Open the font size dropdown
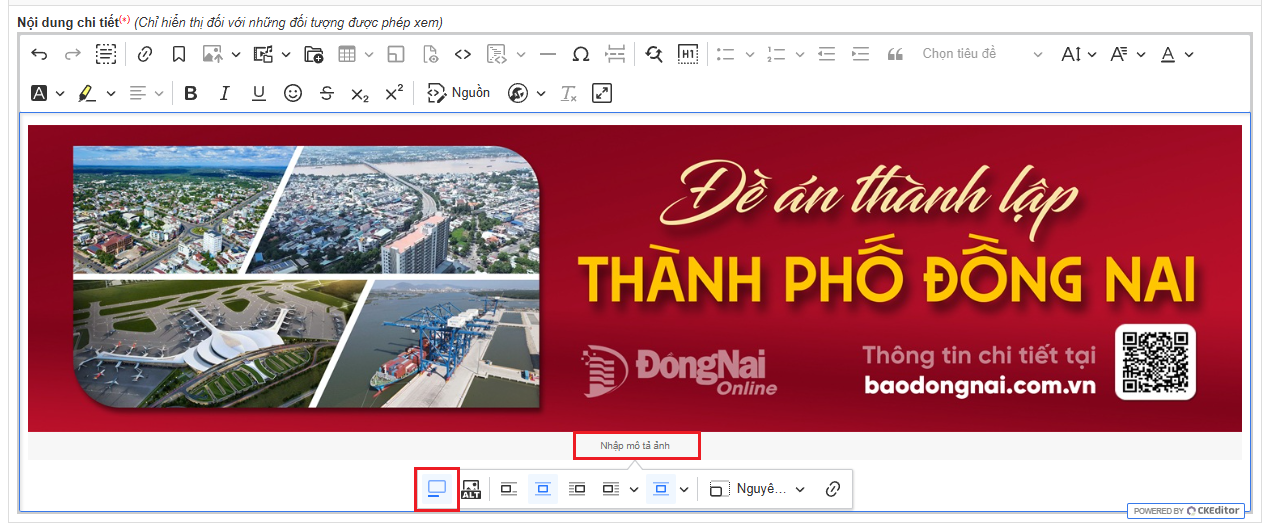This screenshot has height=523, width=1263. click(x=1078, y=54)
